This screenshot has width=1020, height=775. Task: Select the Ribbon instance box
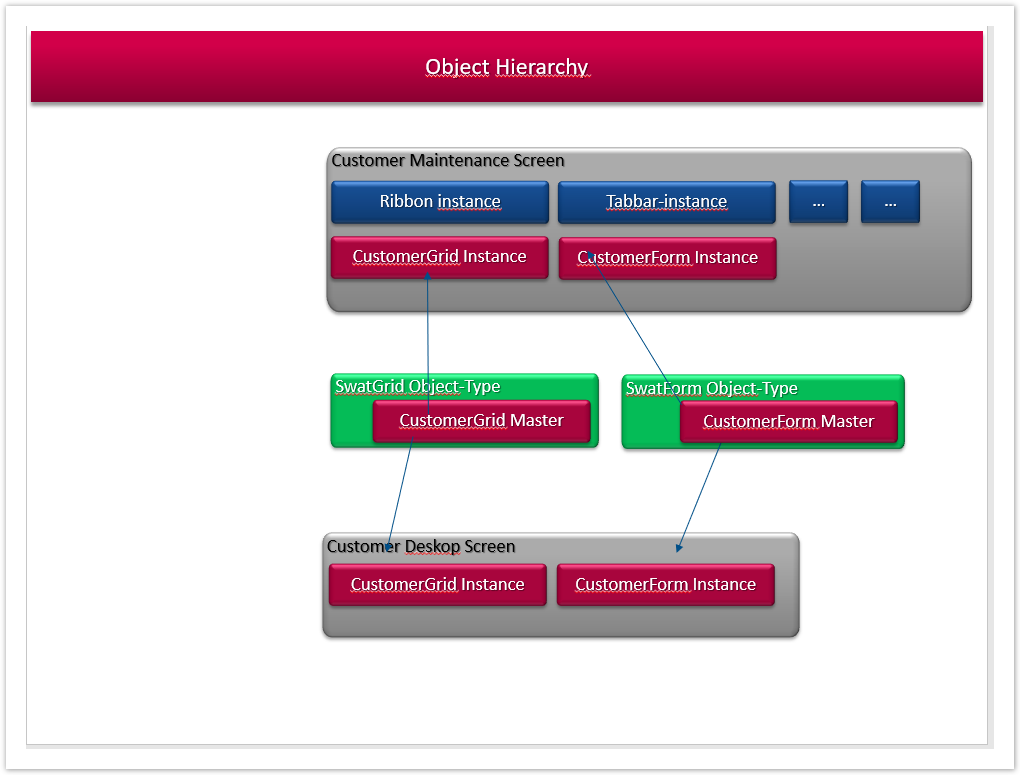coord(440,202)
